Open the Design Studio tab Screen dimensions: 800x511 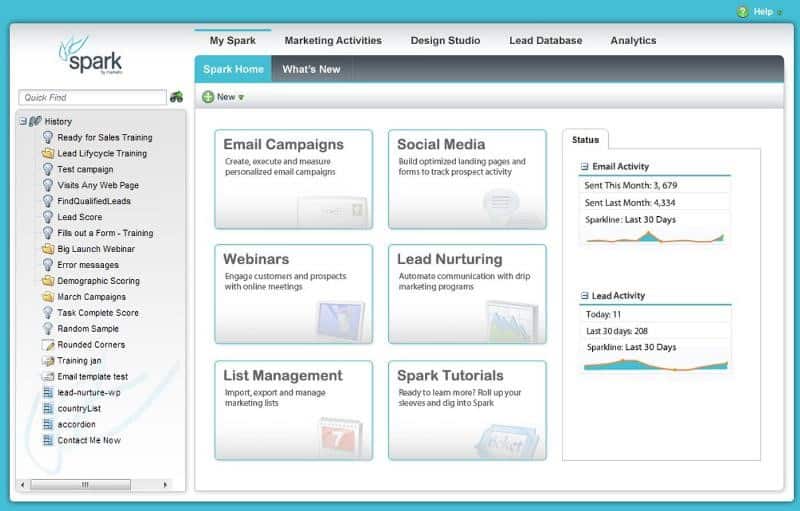click(445, 40)
